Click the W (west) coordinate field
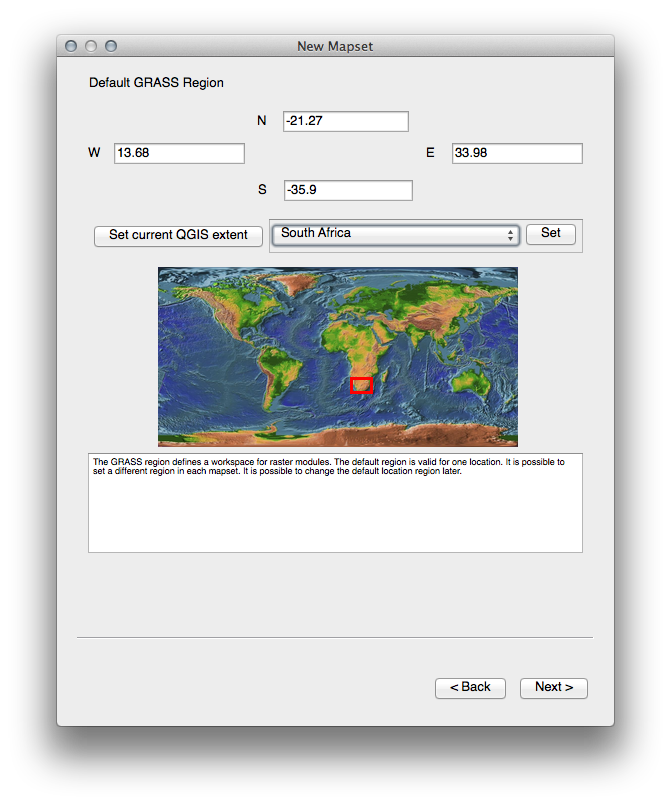671x805 pixels. pyautogui.click(x=179, y=153)
